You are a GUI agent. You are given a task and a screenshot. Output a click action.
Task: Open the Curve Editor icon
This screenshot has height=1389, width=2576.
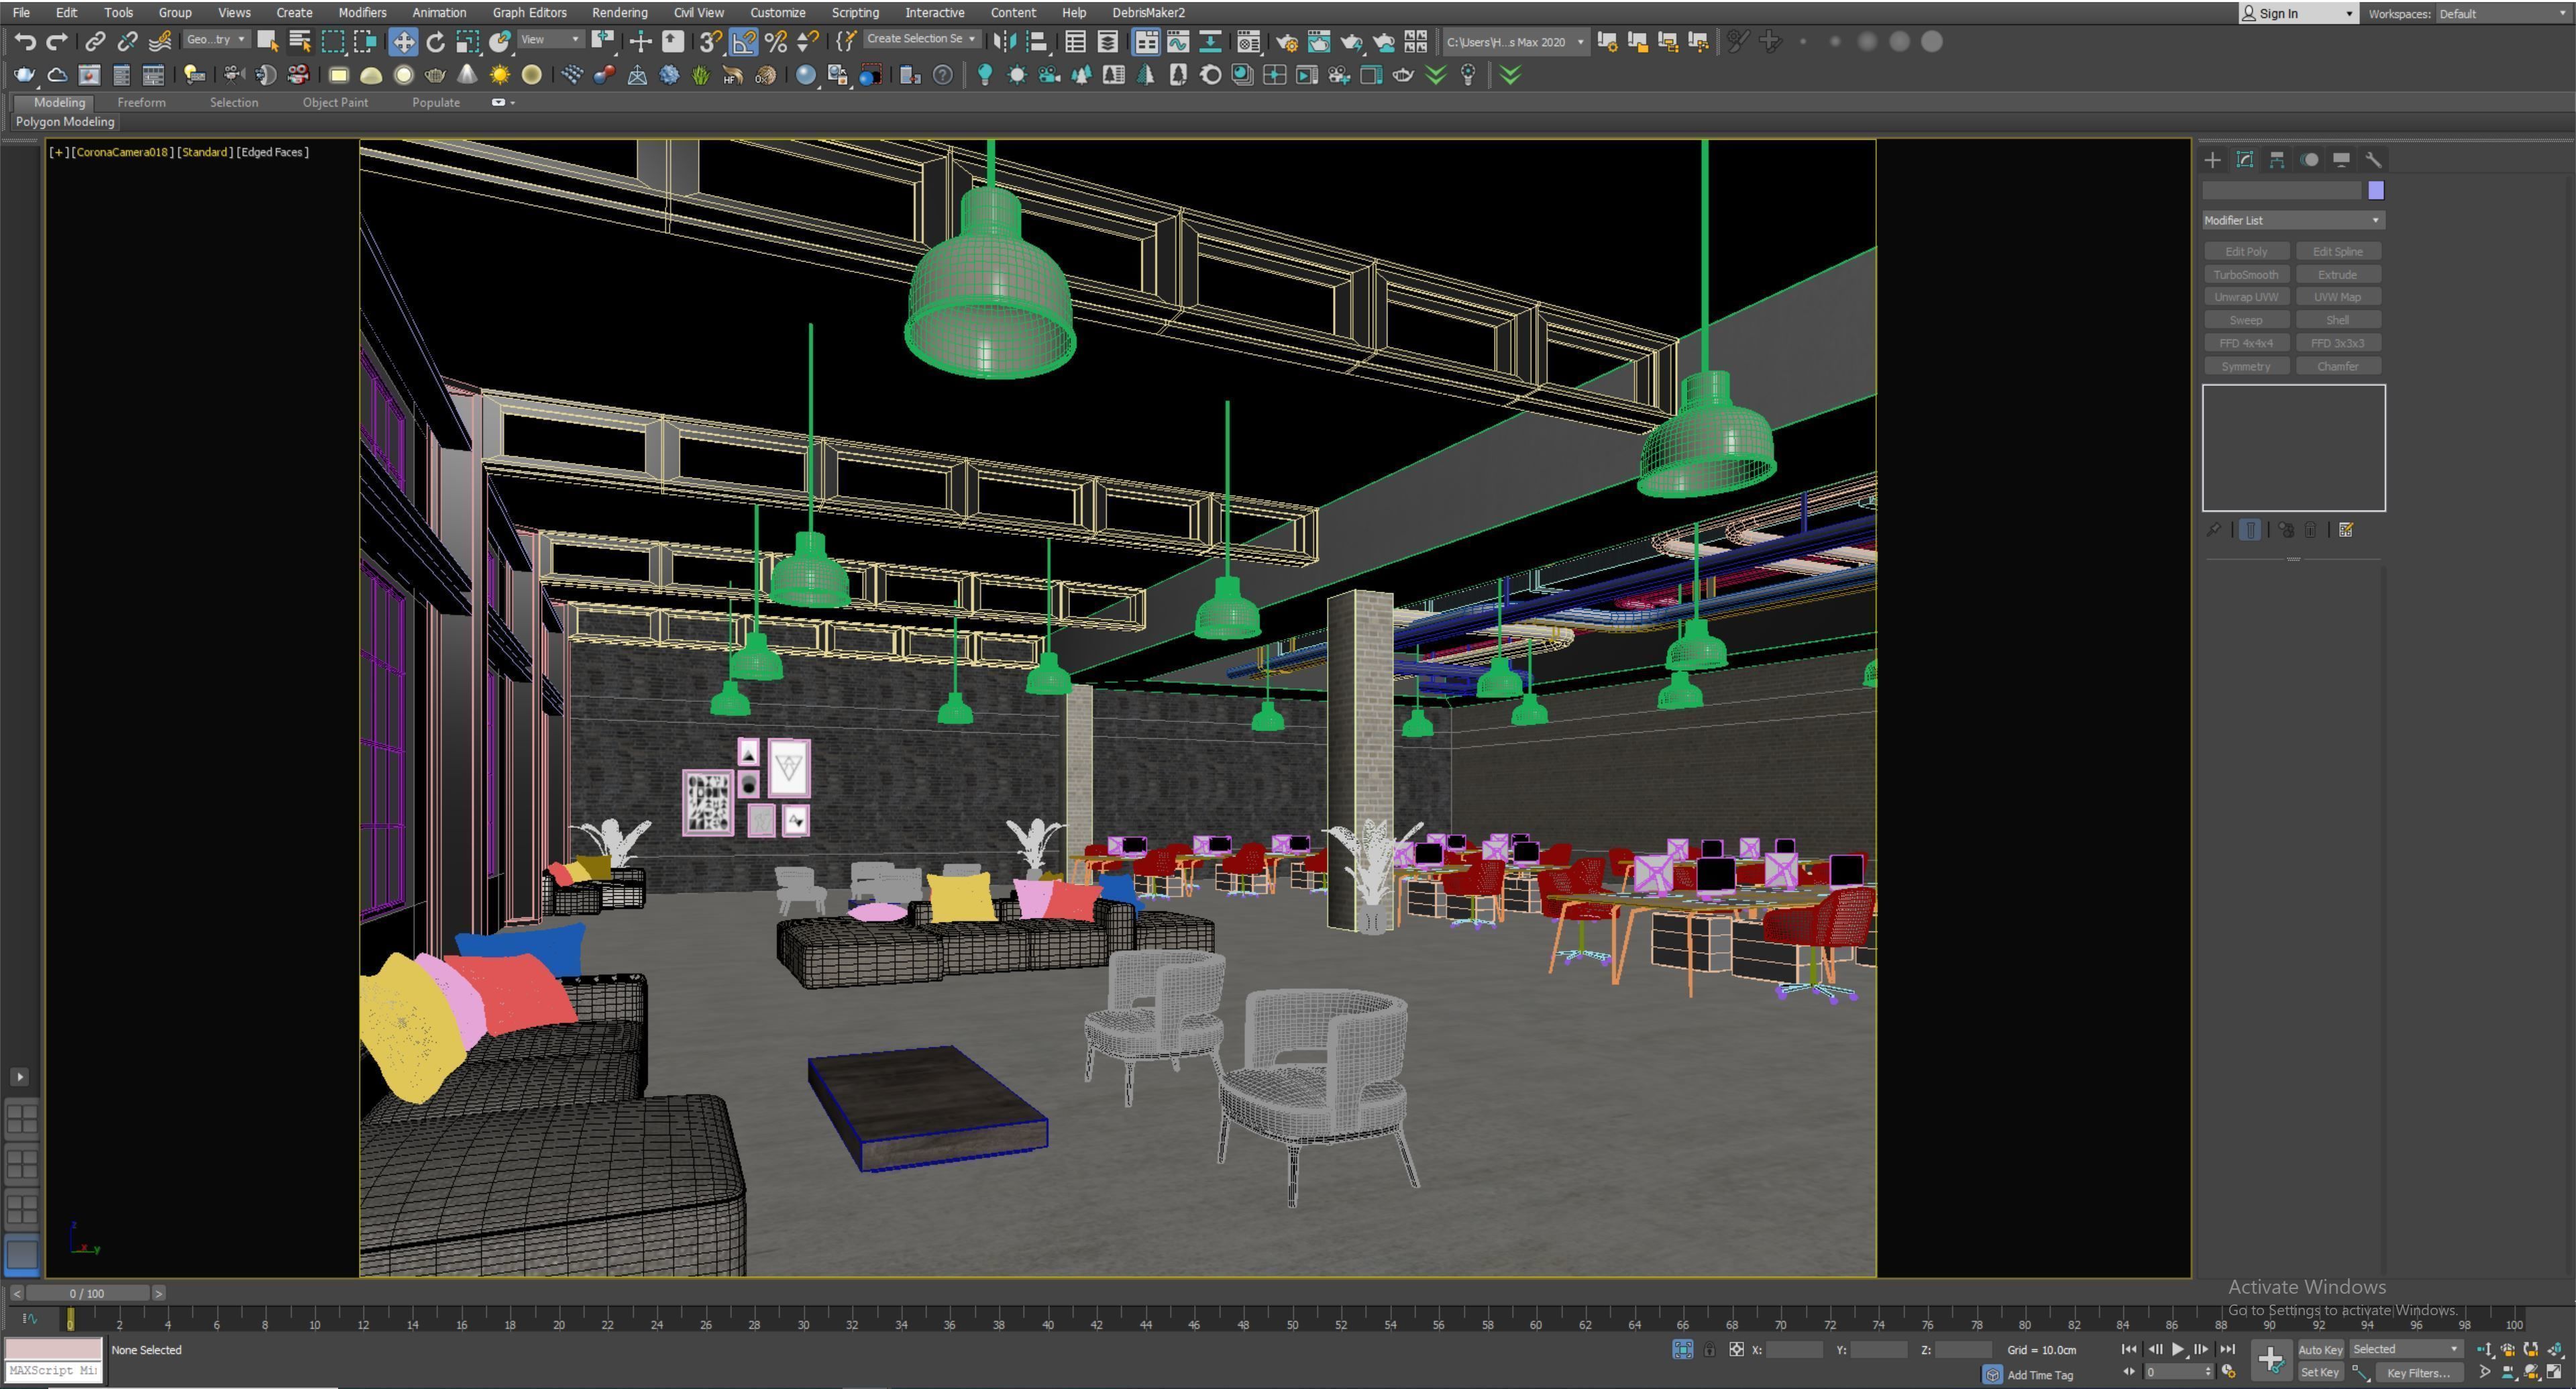[x=1178, y=41]
